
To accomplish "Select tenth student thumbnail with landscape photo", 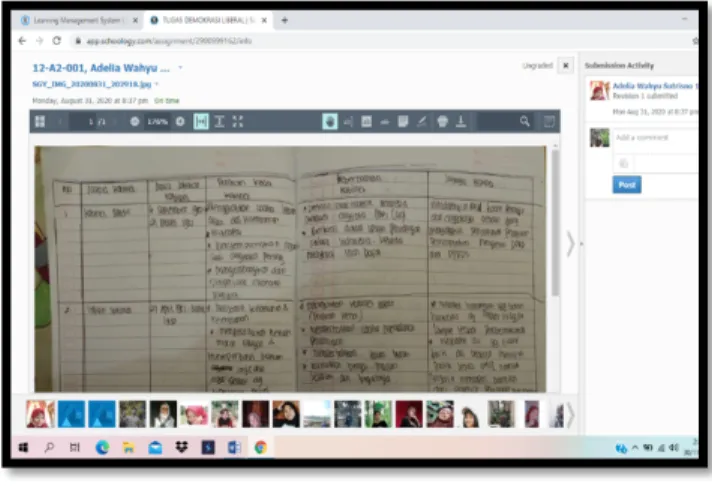I will tap(317, 414).
